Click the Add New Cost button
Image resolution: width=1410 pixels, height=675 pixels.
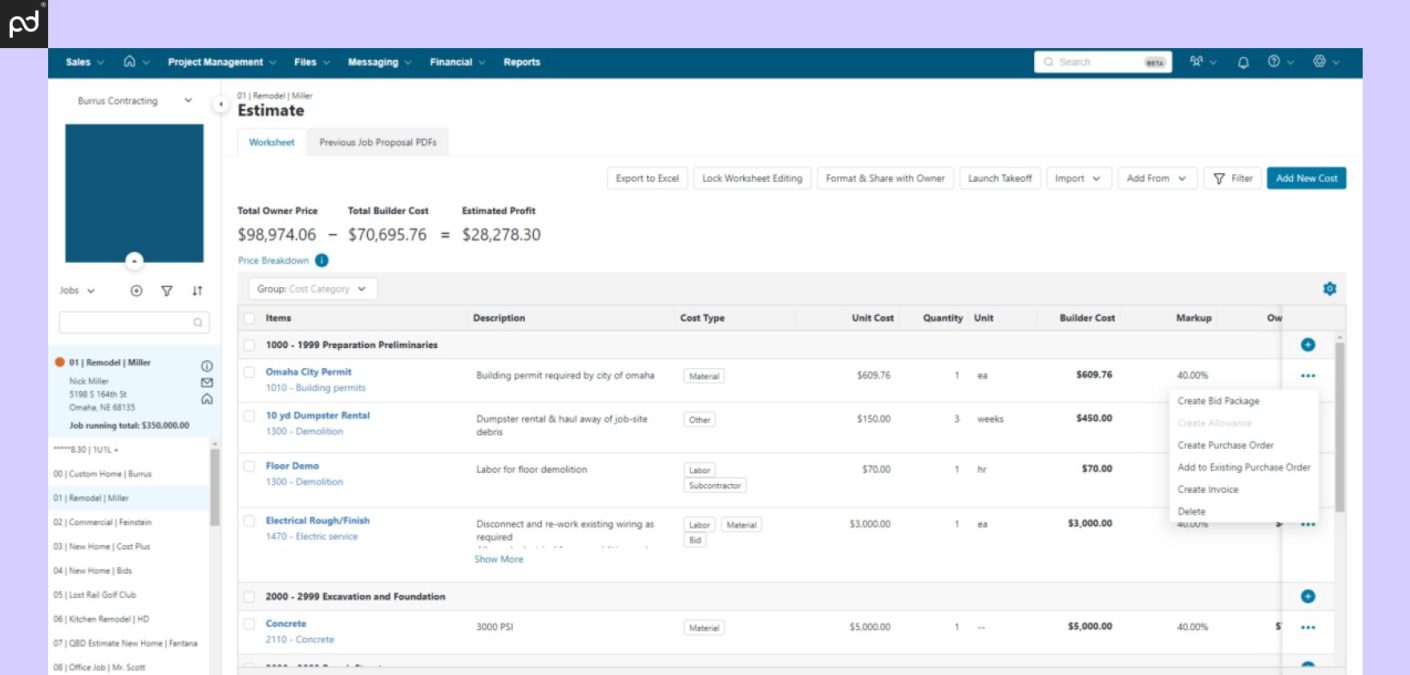click(1306, 178)
